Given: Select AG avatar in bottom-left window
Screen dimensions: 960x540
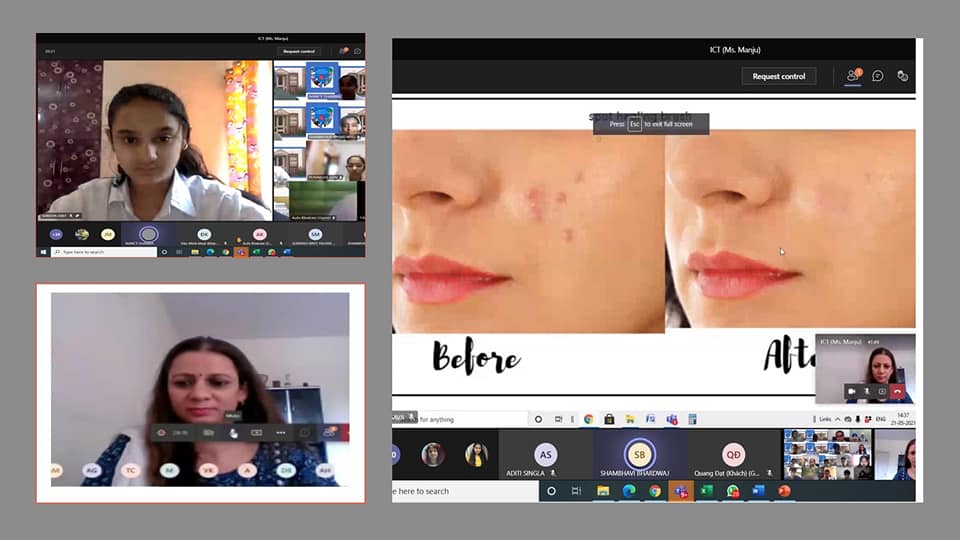Looking at the screenshot, I should (92, 470).
